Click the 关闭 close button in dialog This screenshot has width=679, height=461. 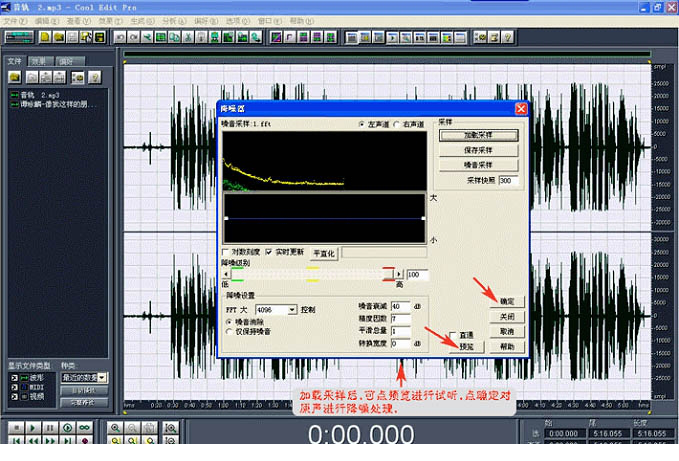507,317
